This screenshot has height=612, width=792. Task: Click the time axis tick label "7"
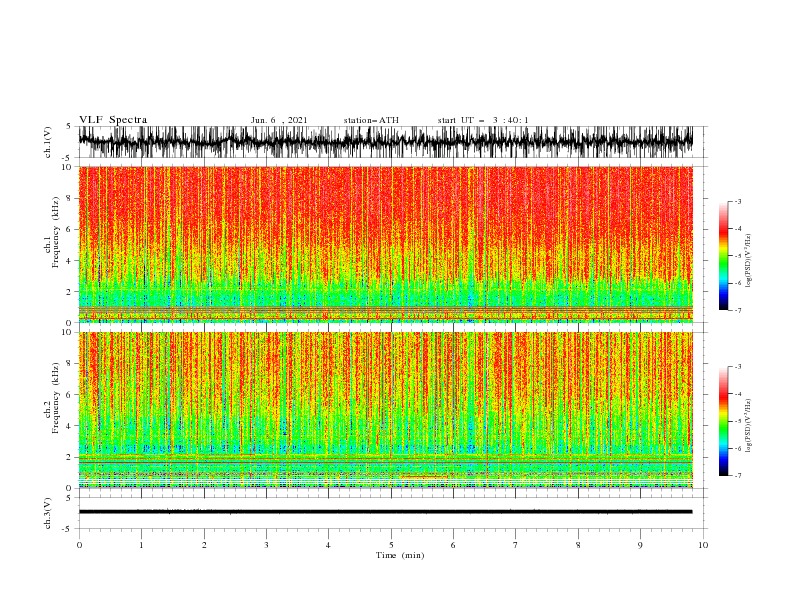pyautogui.click(x=516, y=545)
